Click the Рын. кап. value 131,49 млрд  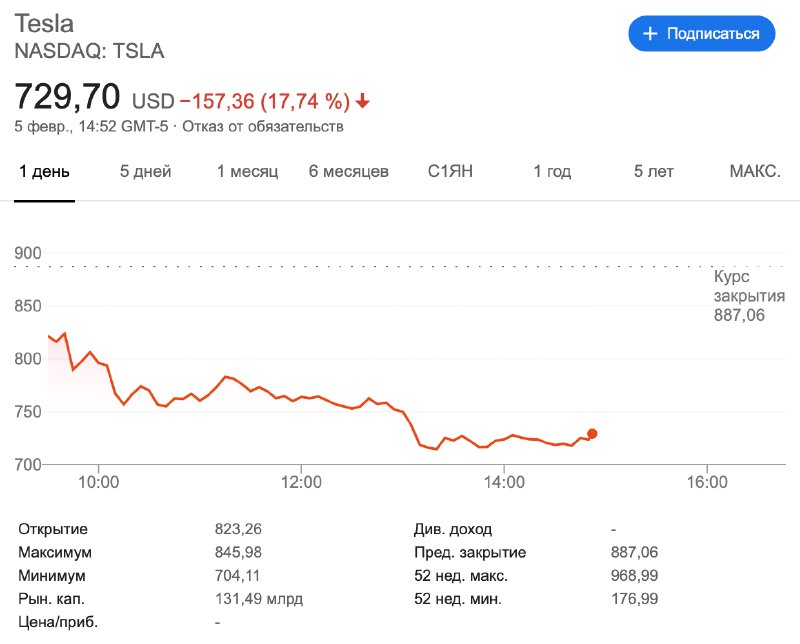pyautogui.click(x=259, y=599)
